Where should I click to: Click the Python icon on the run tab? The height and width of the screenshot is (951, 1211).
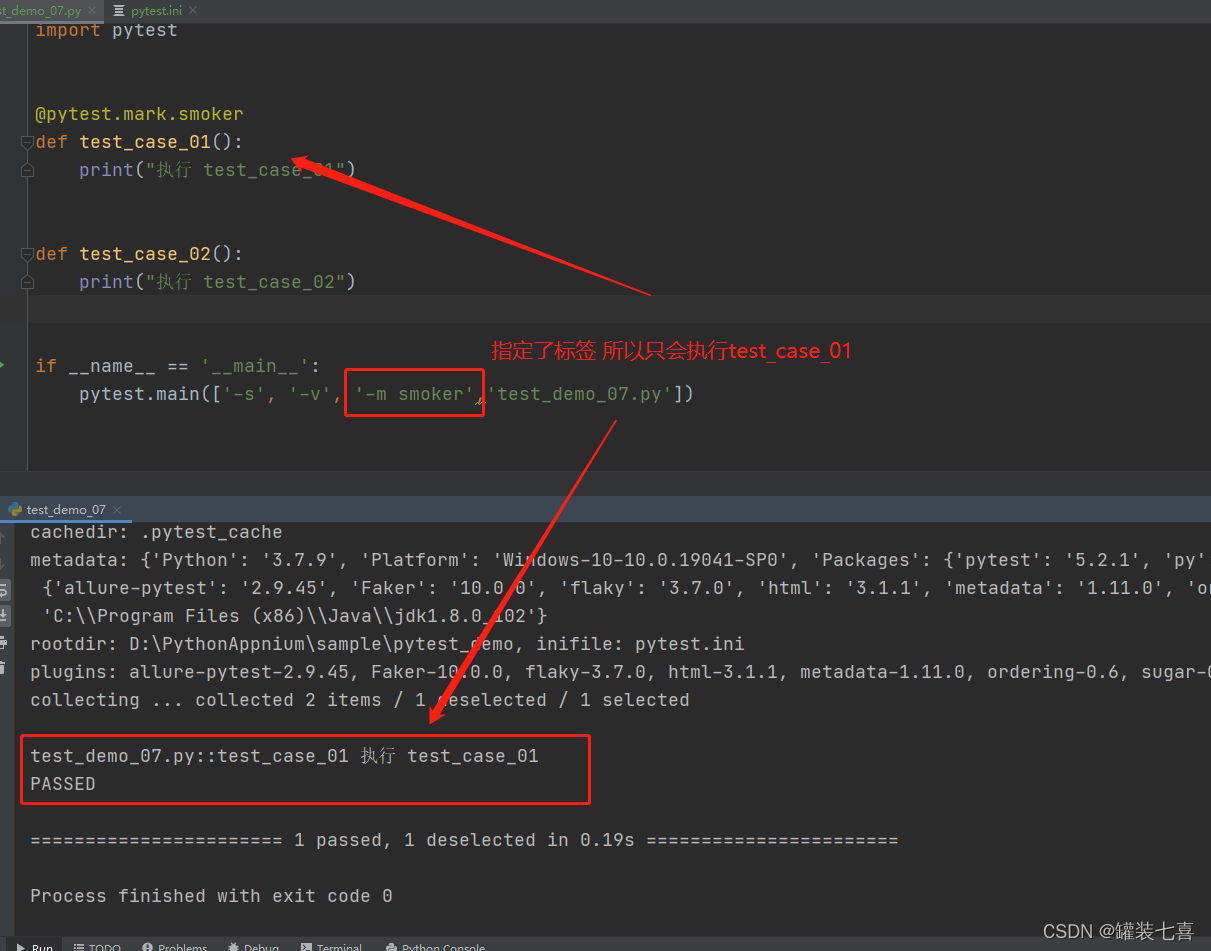pos(15,509)
